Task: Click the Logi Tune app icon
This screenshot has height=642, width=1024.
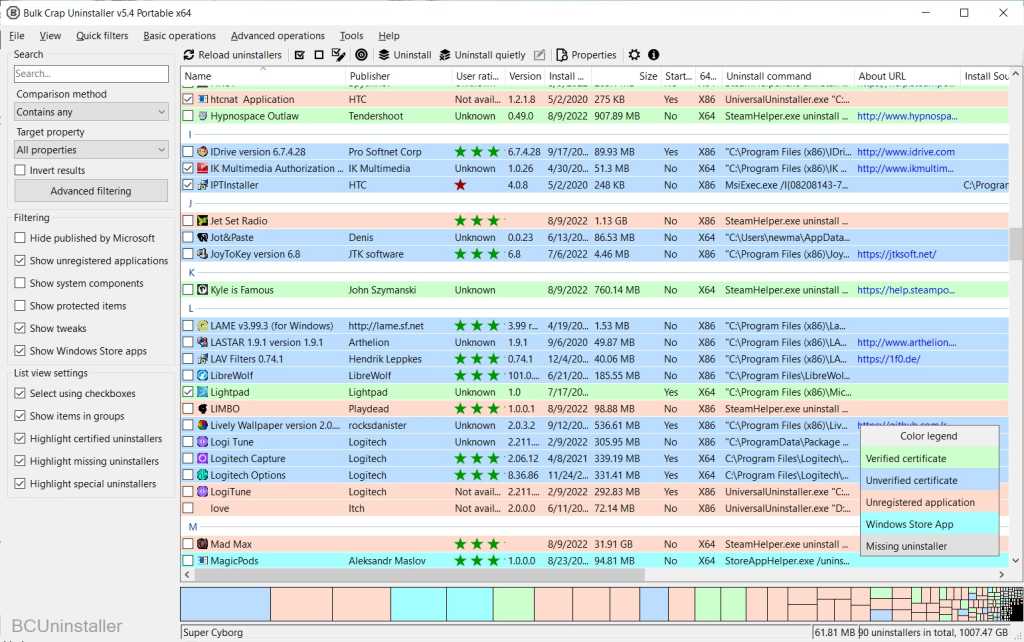Action: pyautogui.click(x=202, y=442)
